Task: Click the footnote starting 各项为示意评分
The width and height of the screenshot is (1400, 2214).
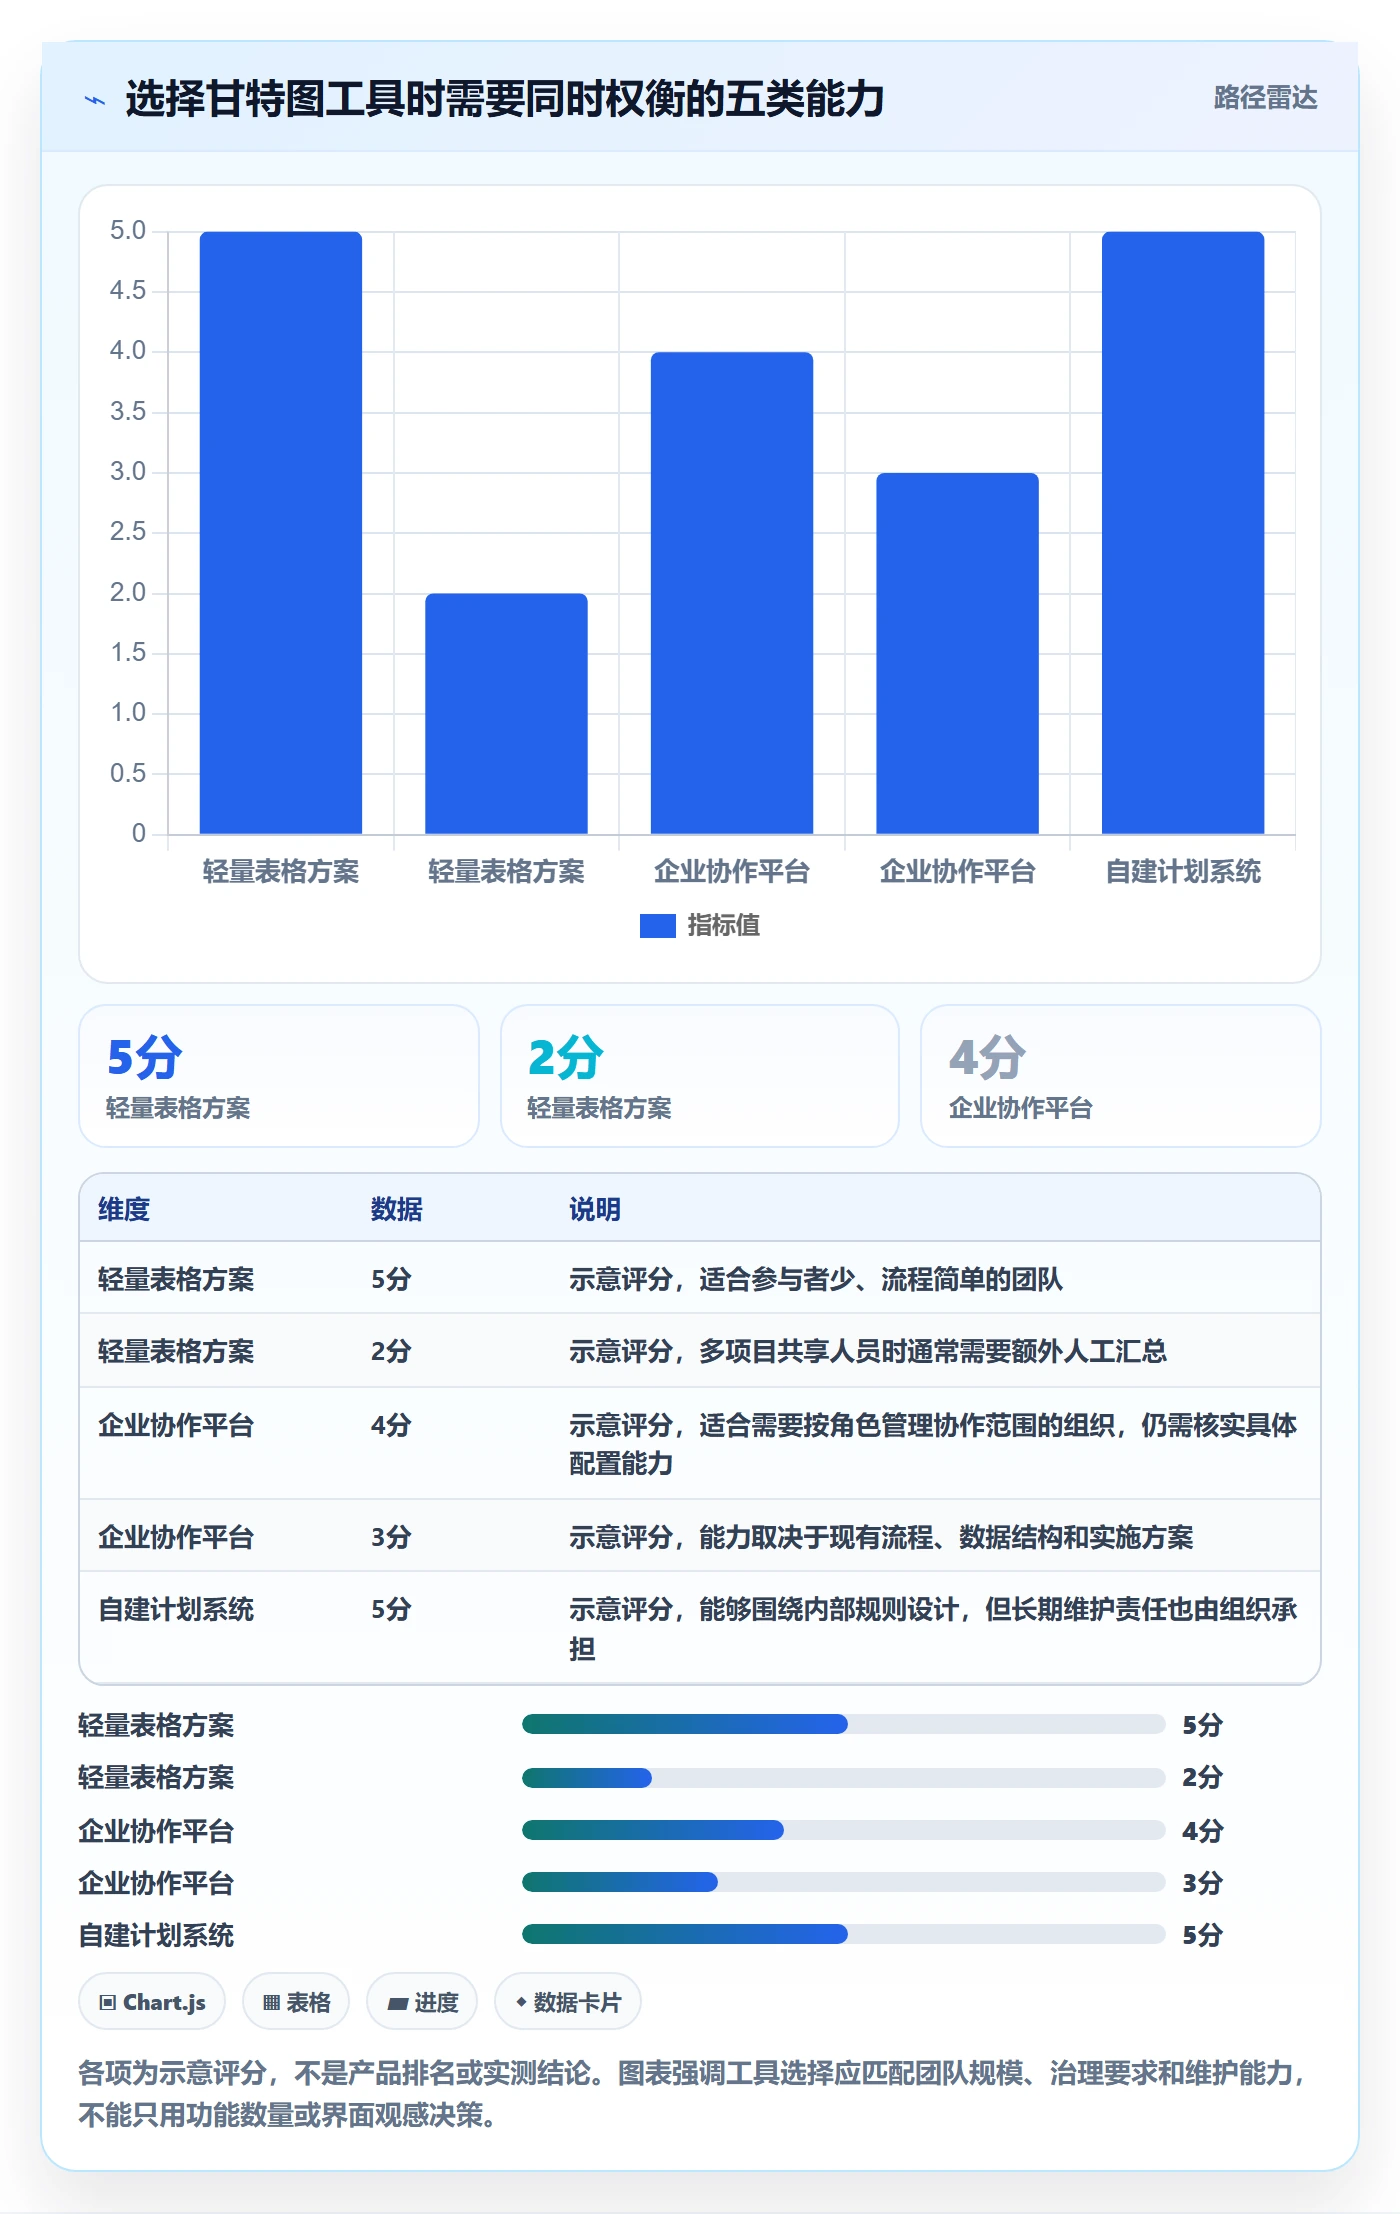Action: point(692,2094)
